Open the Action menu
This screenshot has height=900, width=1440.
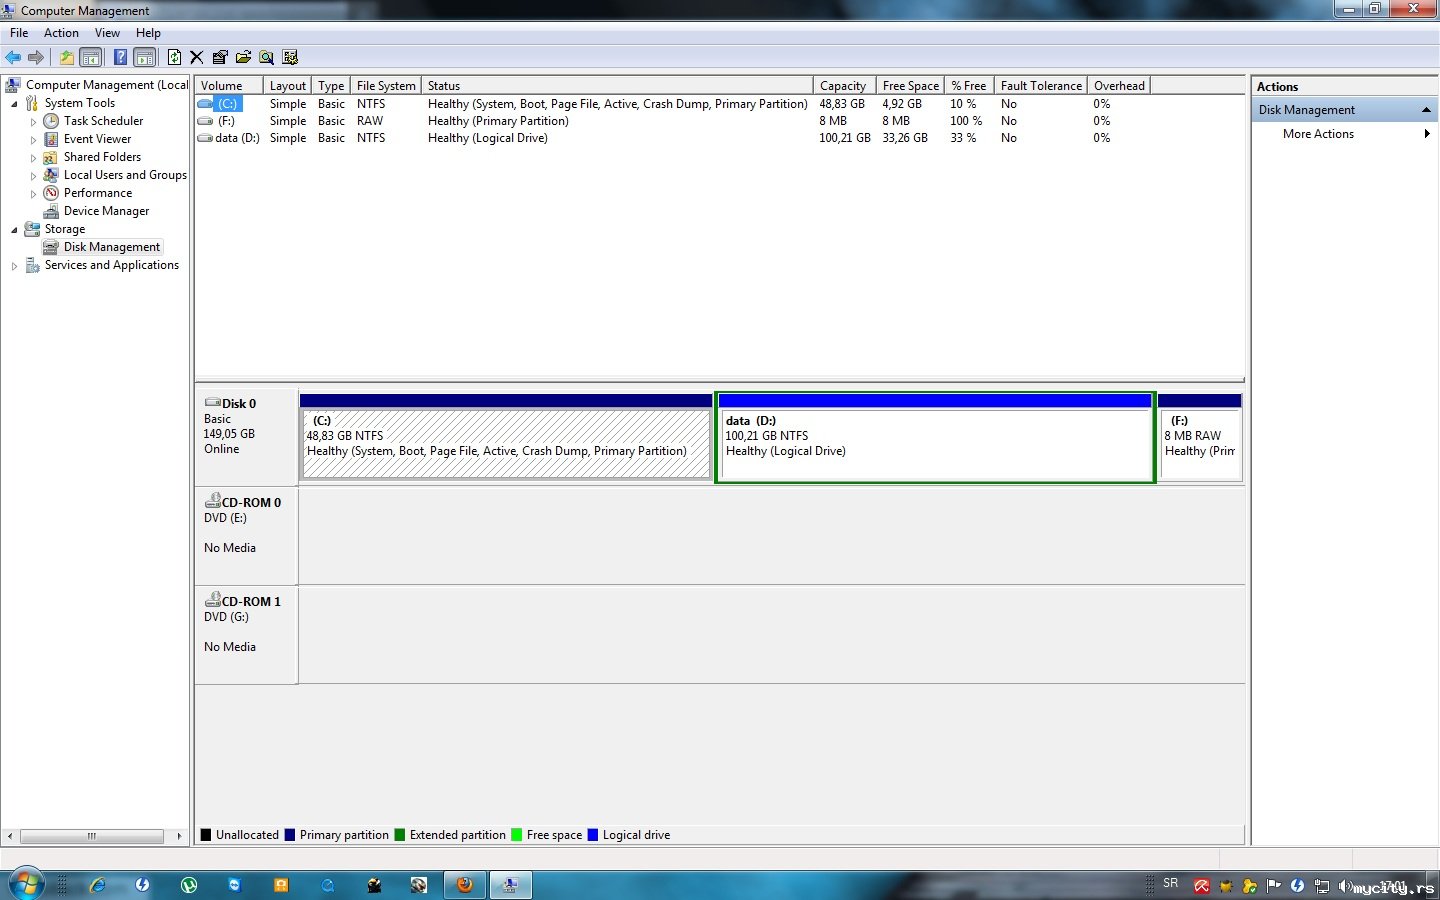61,33
